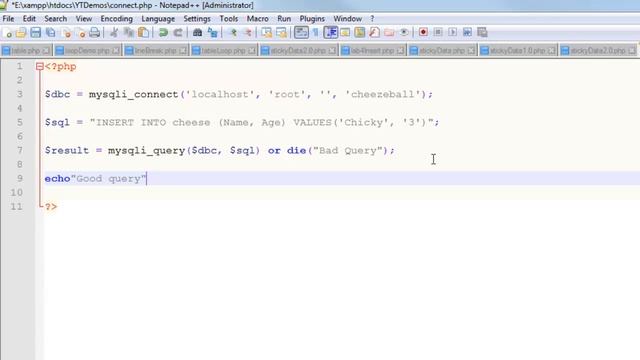Click the User Defined Language icon
Screen dimensions: 640x360
pyautogui.click(x=345, y=33)
